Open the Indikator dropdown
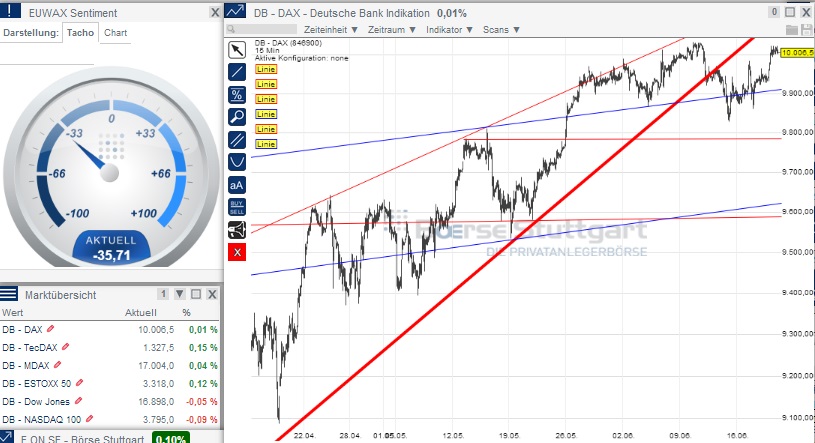Image resolution: width=815 pixels, height=443 pixels. 449,30
